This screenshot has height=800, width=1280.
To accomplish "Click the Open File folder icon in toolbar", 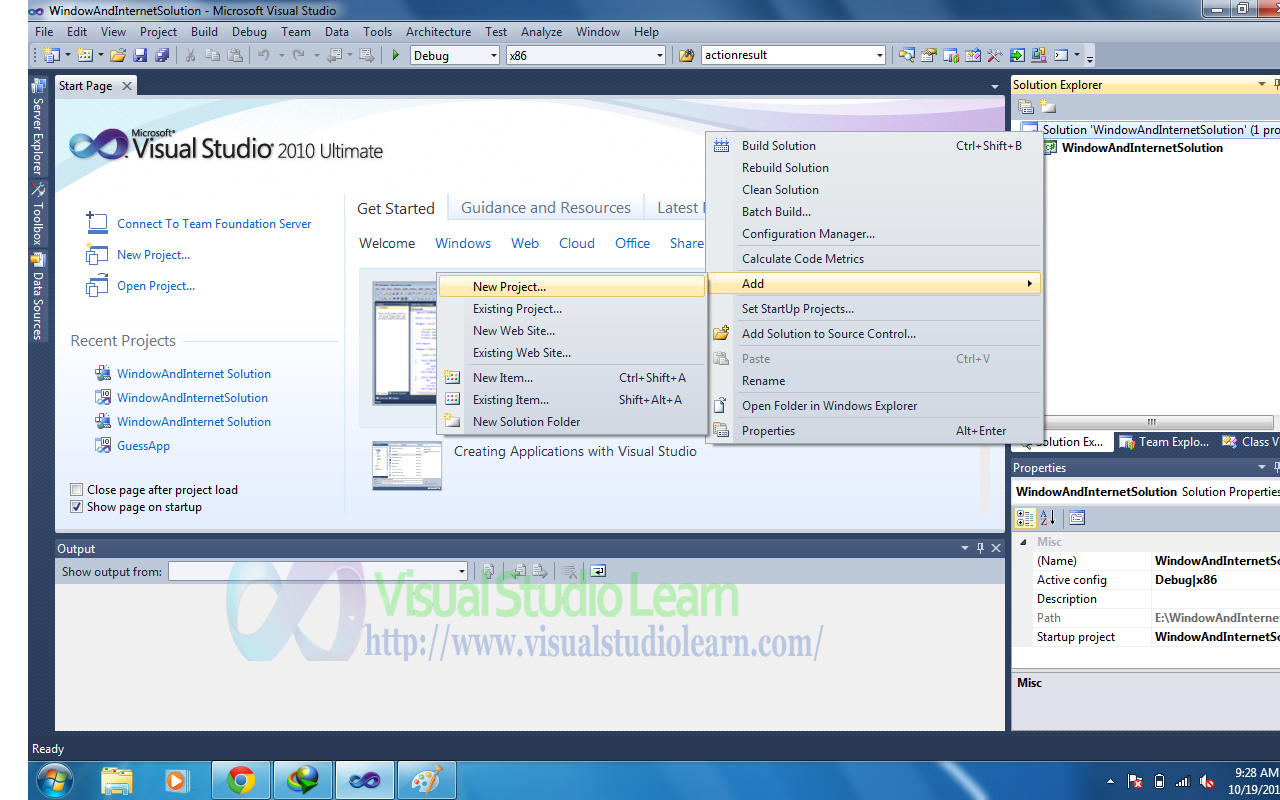I will tap(118, 55).
